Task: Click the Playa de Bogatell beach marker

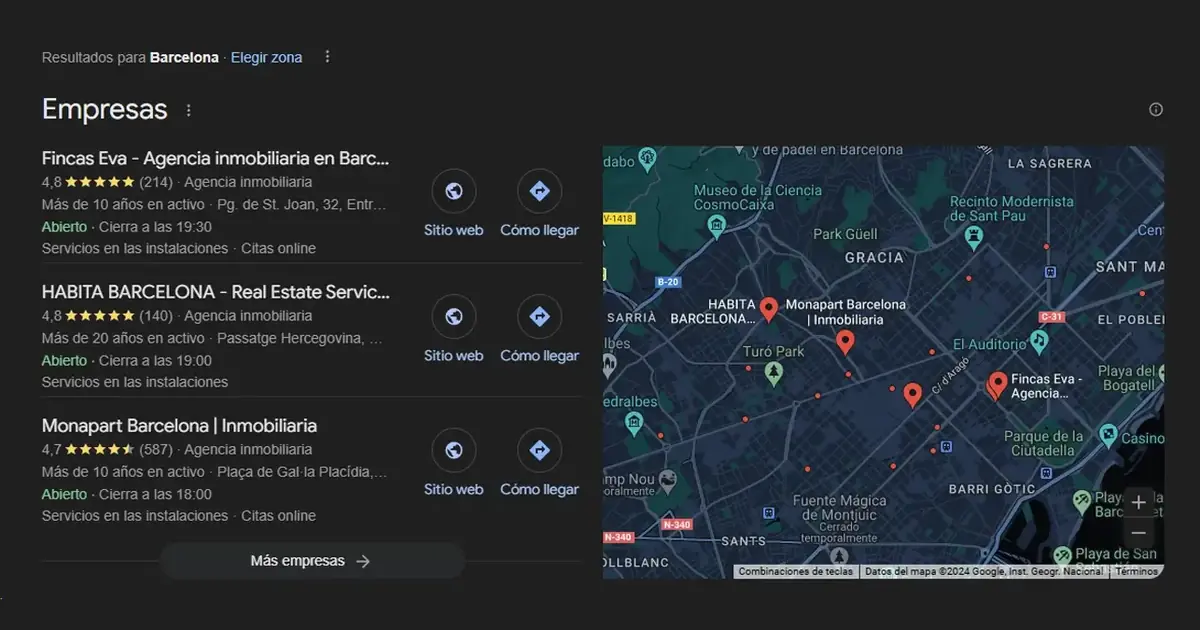Action: point(1163,373)
